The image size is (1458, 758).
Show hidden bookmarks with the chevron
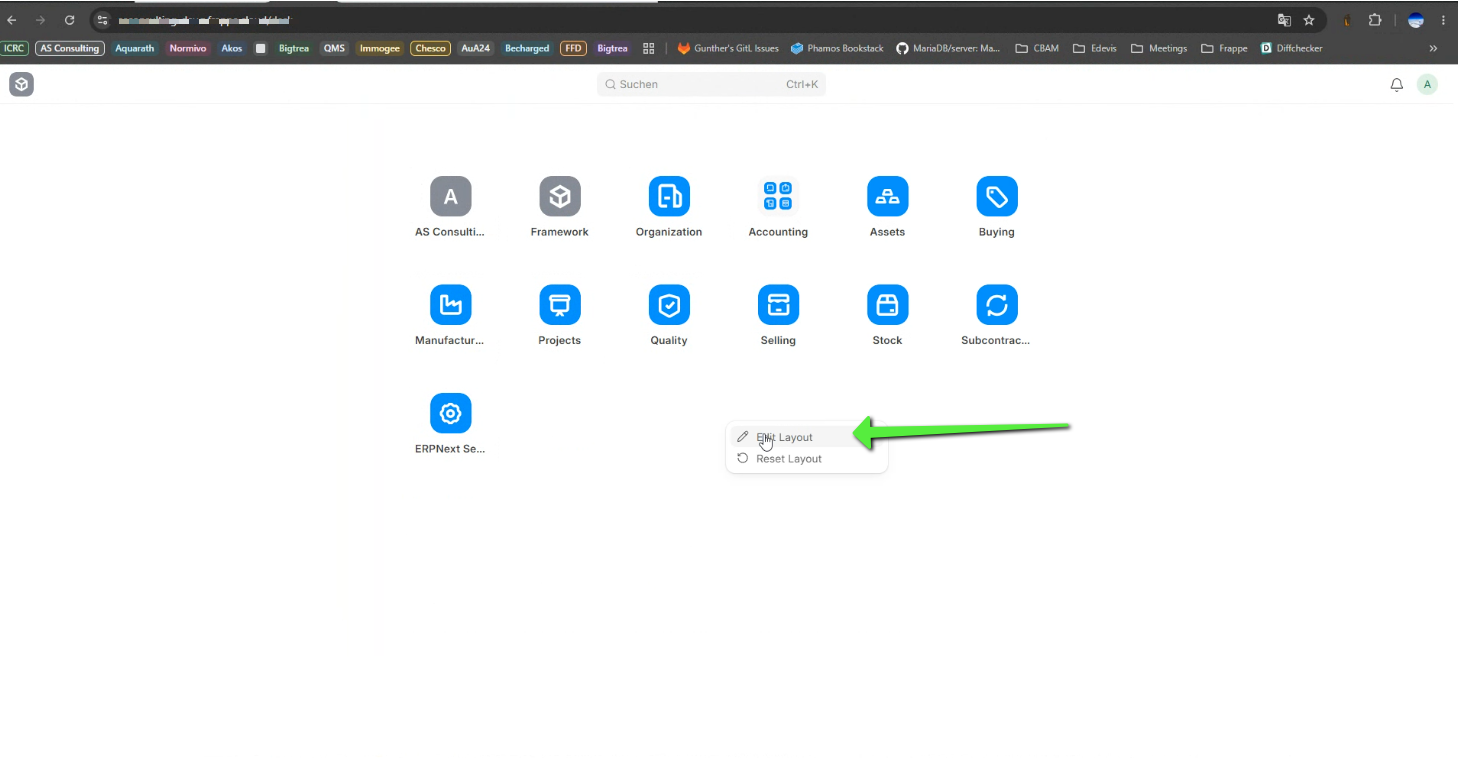(x=1433, y=48)
